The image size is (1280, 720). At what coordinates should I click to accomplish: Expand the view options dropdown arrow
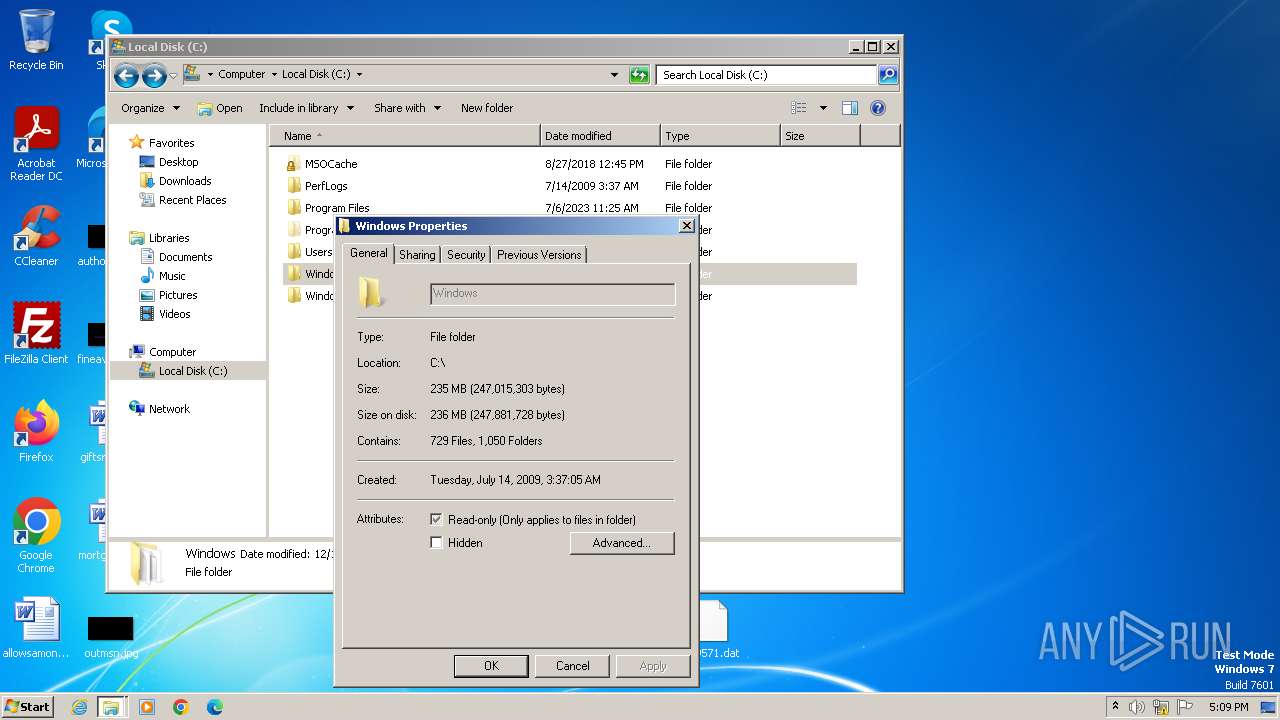point(823,108)
